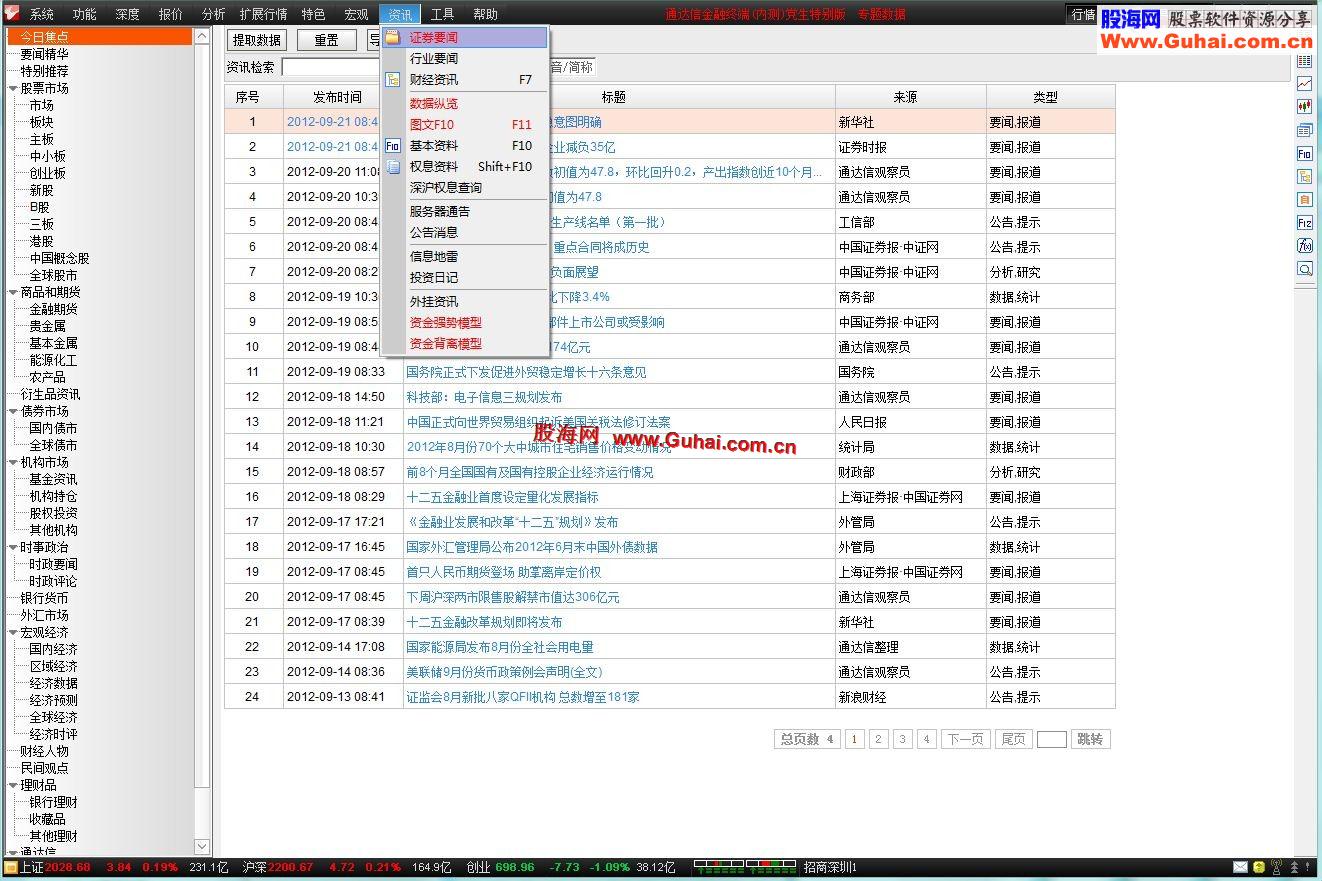Viewport: 1322px width, 881px height.
Task: Click the document icon beside 权息资料 menu entry
Action: coord(393,167)
